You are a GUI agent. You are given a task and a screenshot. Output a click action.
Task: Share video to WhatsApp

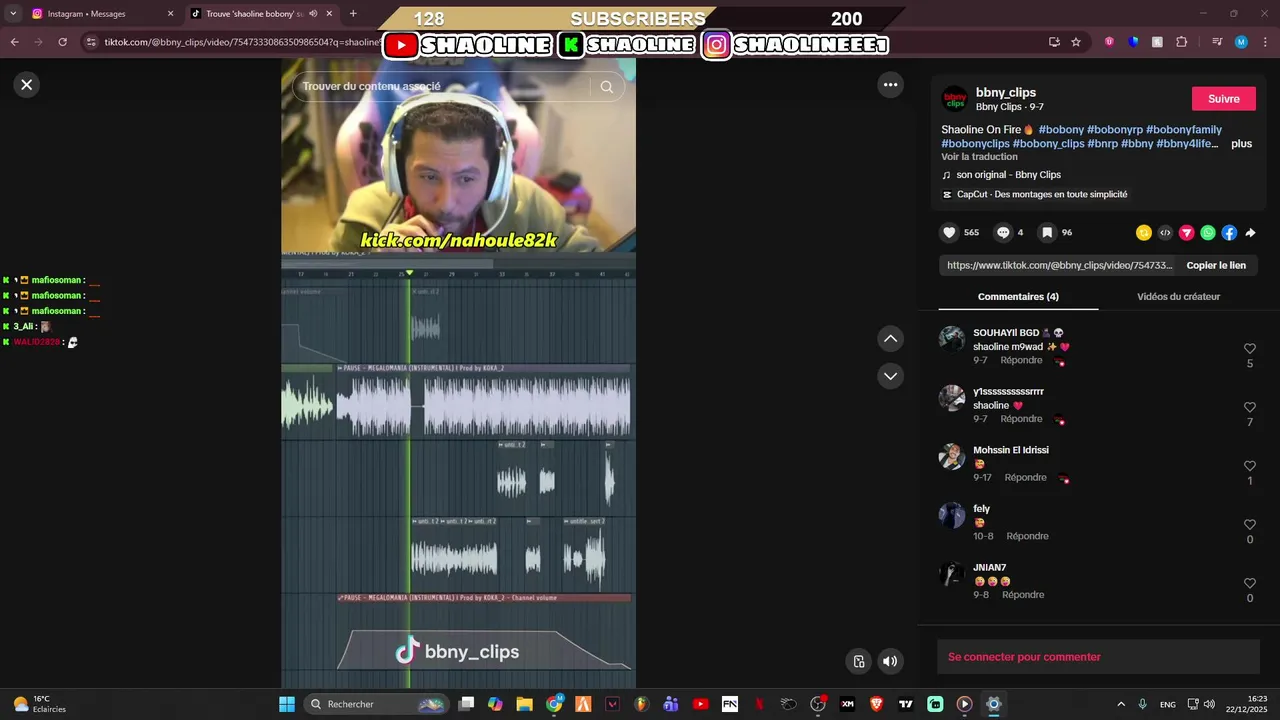(x=1208, y=233)
